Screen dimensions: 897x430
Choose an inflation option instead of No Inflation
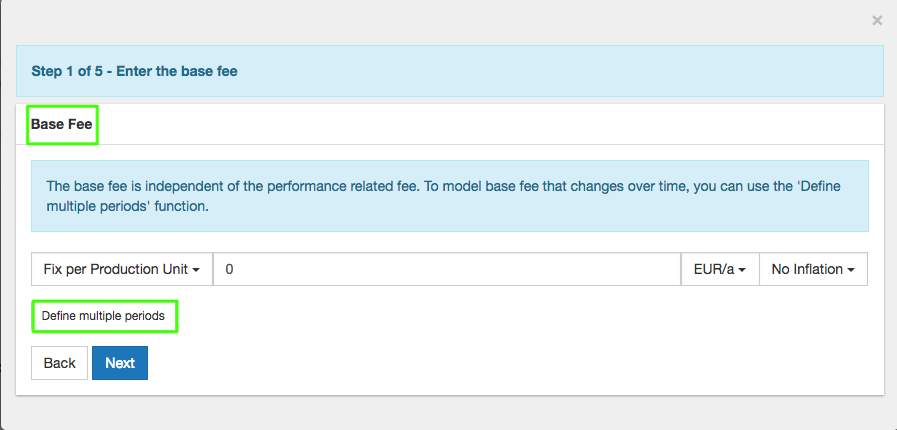(813, 270)
